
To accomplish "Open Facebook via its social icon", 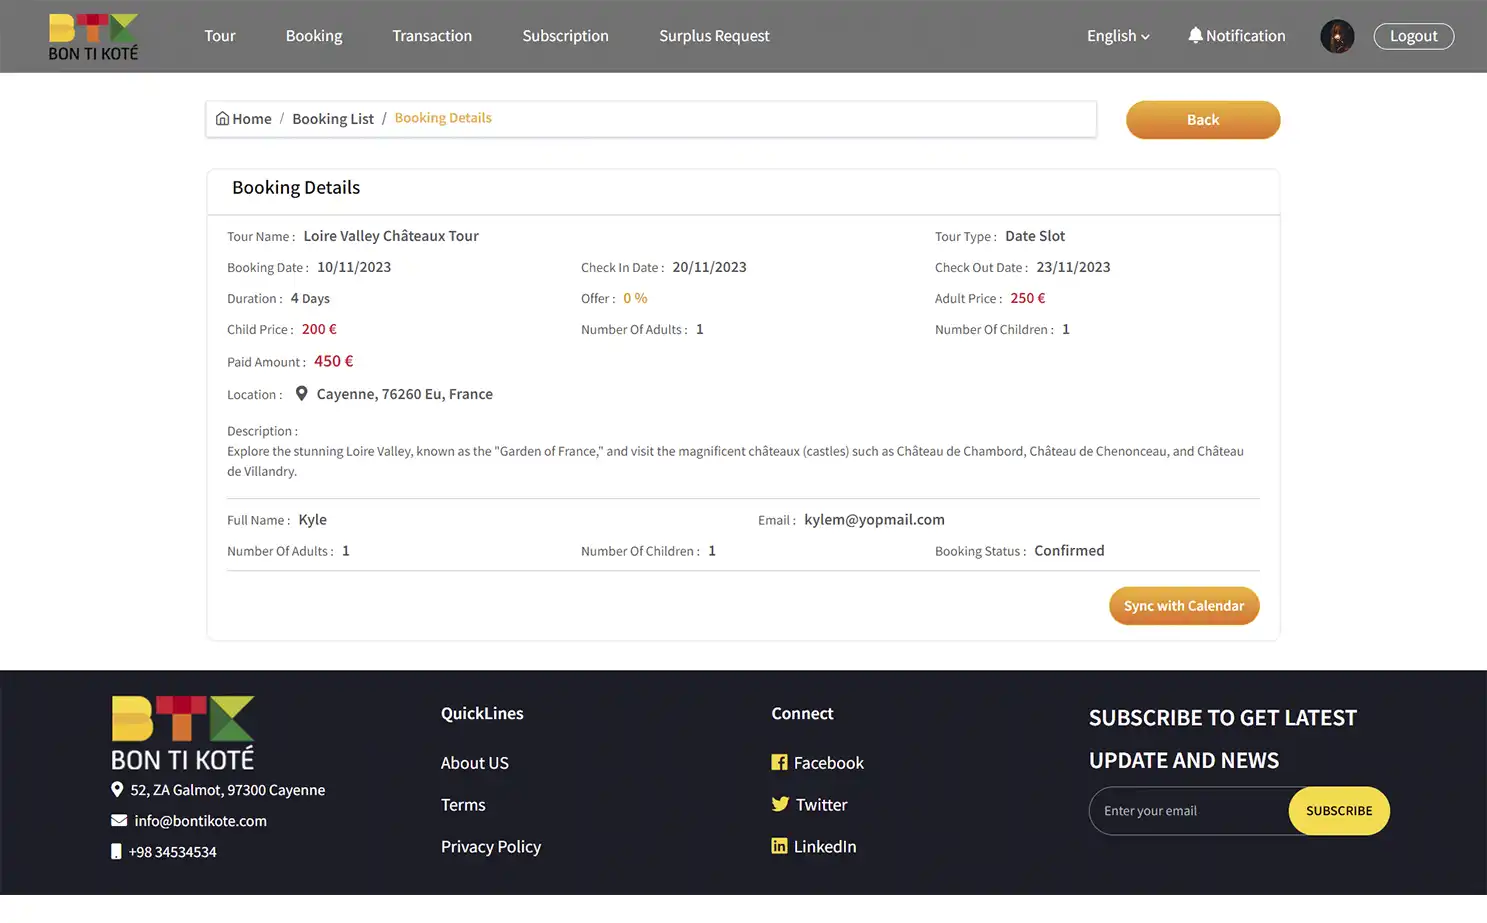I will pos(779,762).
